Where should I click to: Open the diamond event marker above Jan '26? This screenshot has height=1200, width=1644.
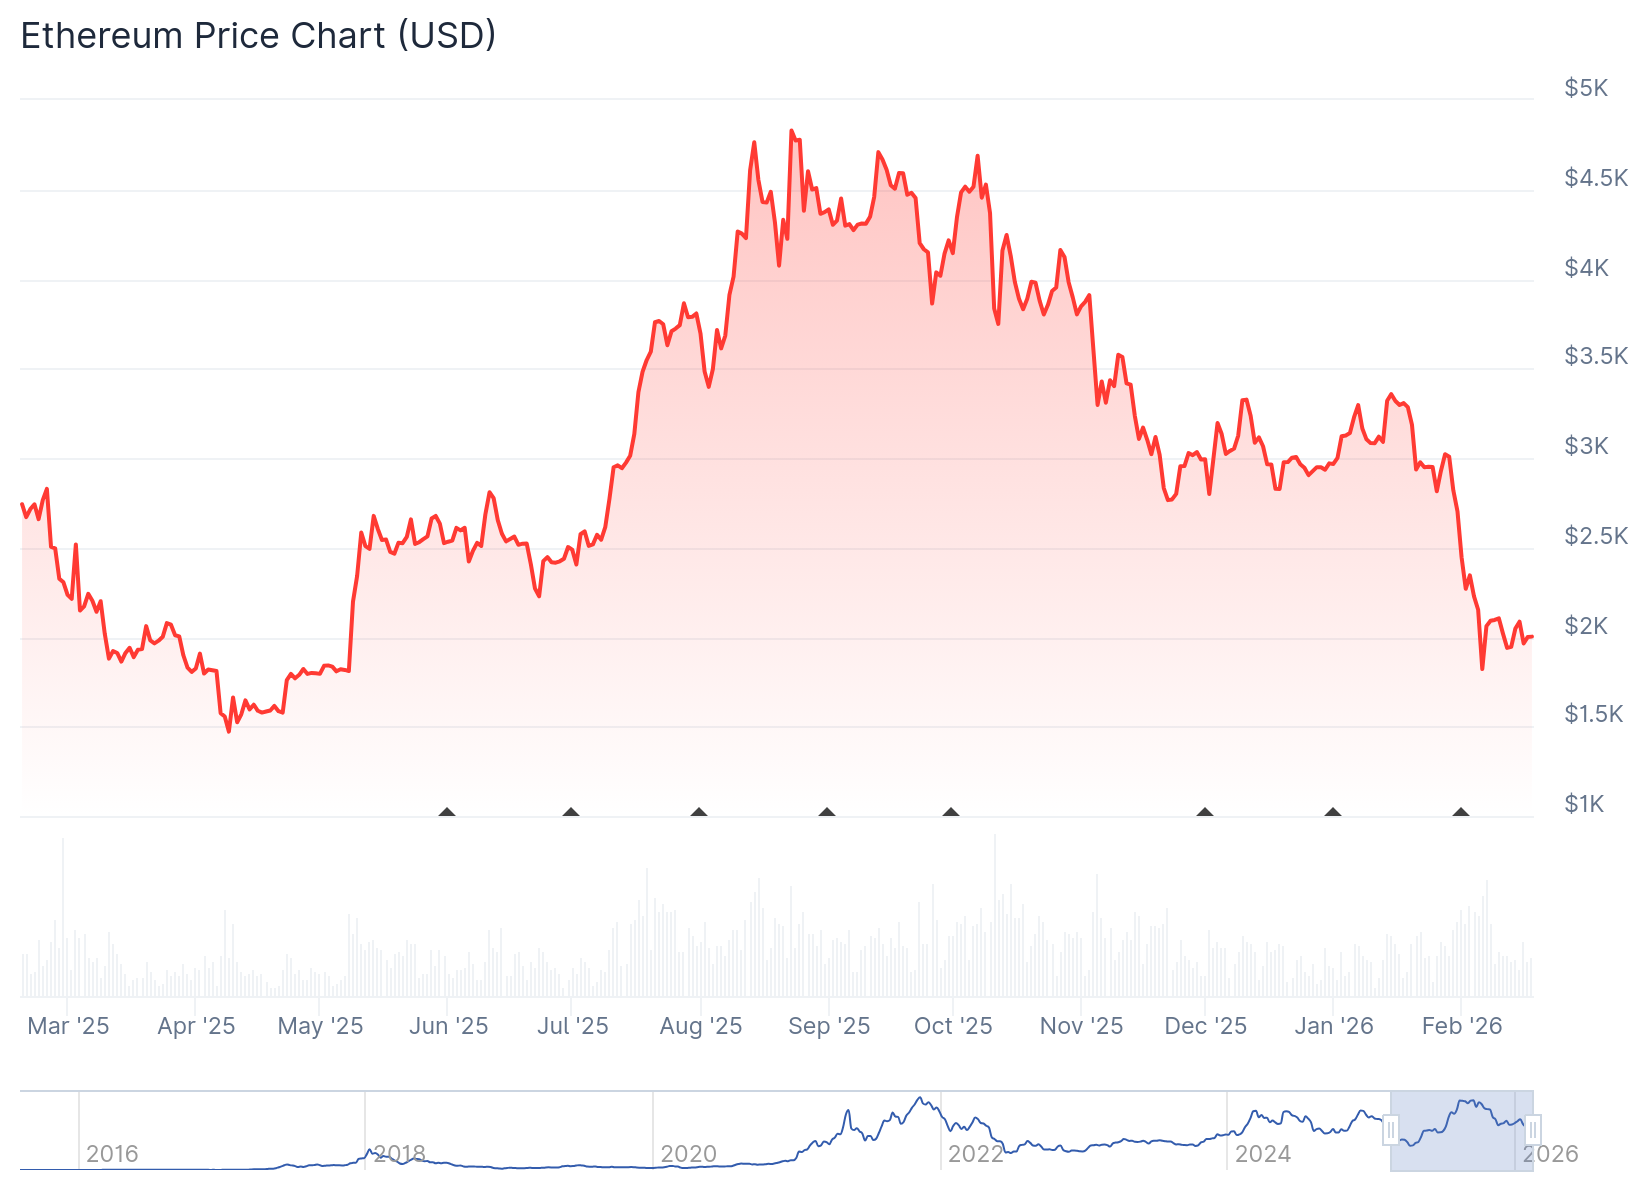point(1333,812)
